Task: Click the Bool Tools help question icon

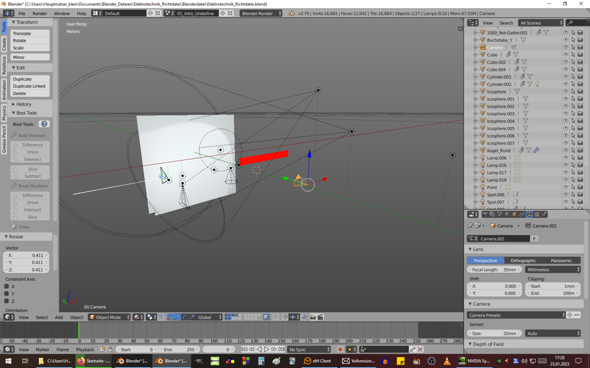Action: click(x=44, y=124)
